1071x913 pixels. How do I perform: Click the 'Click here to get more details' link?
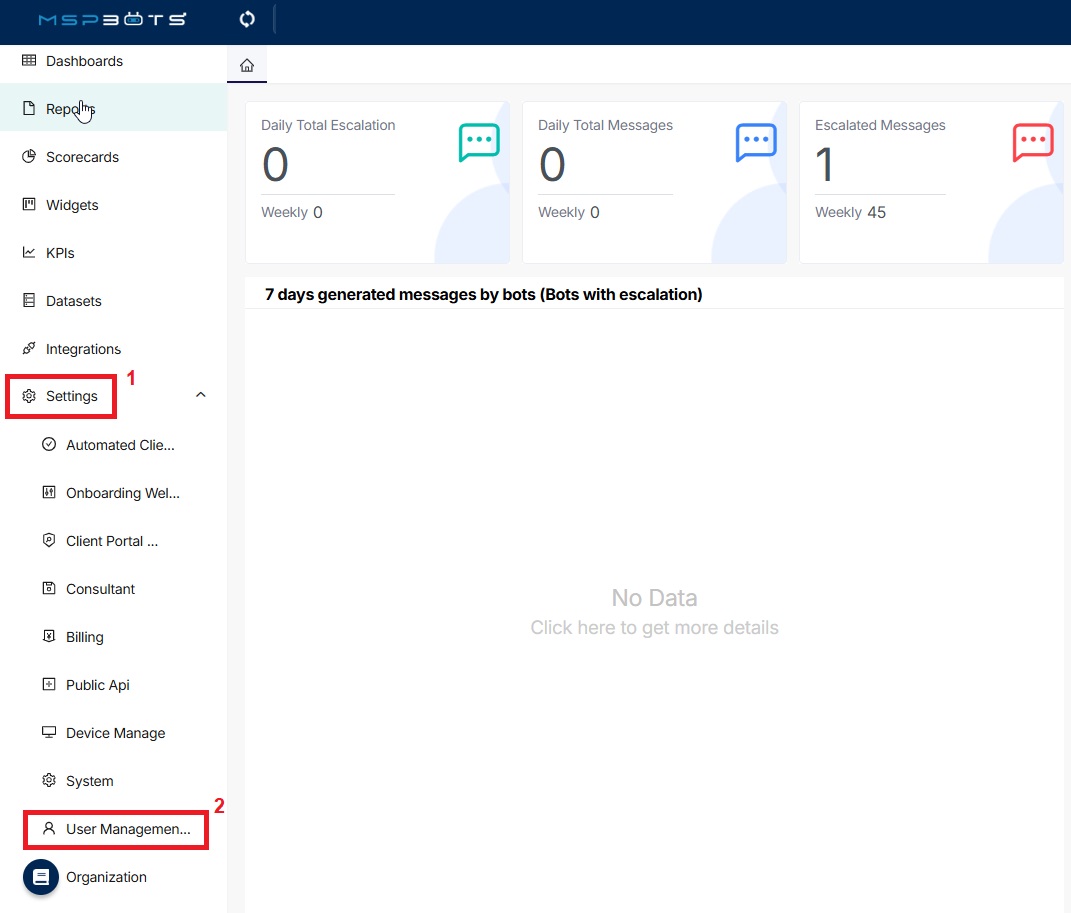point(654,627)
